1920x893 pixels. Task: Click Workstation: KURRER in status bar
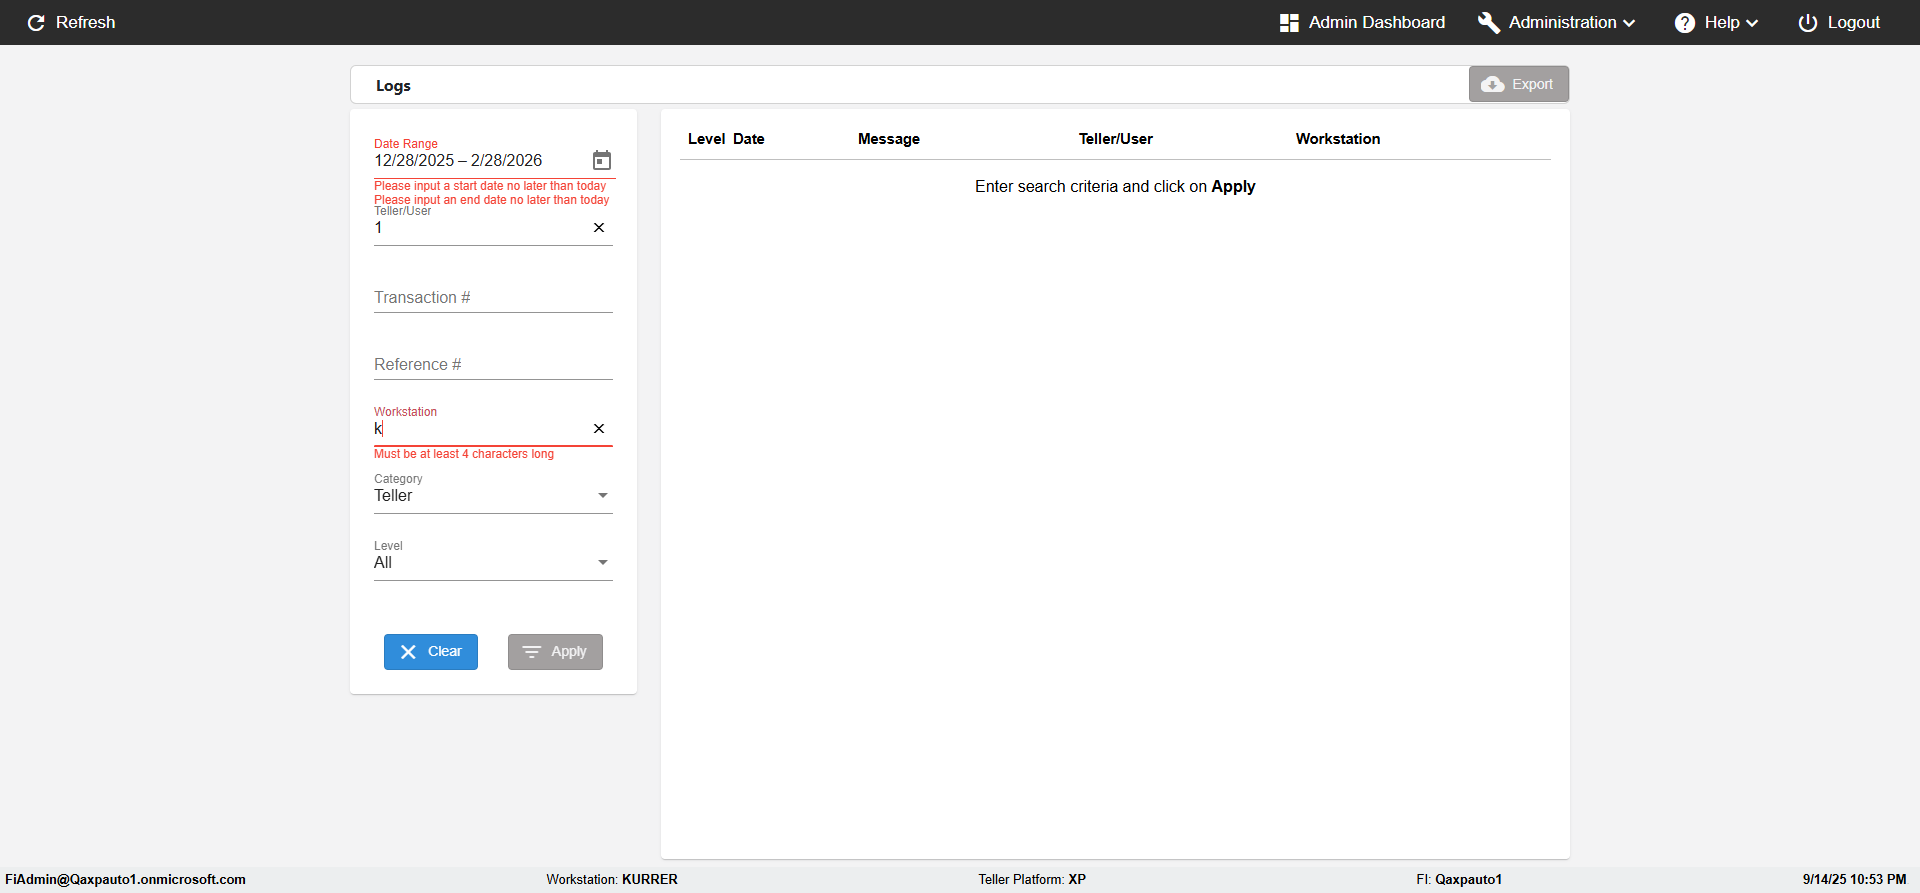pos(612,880)
